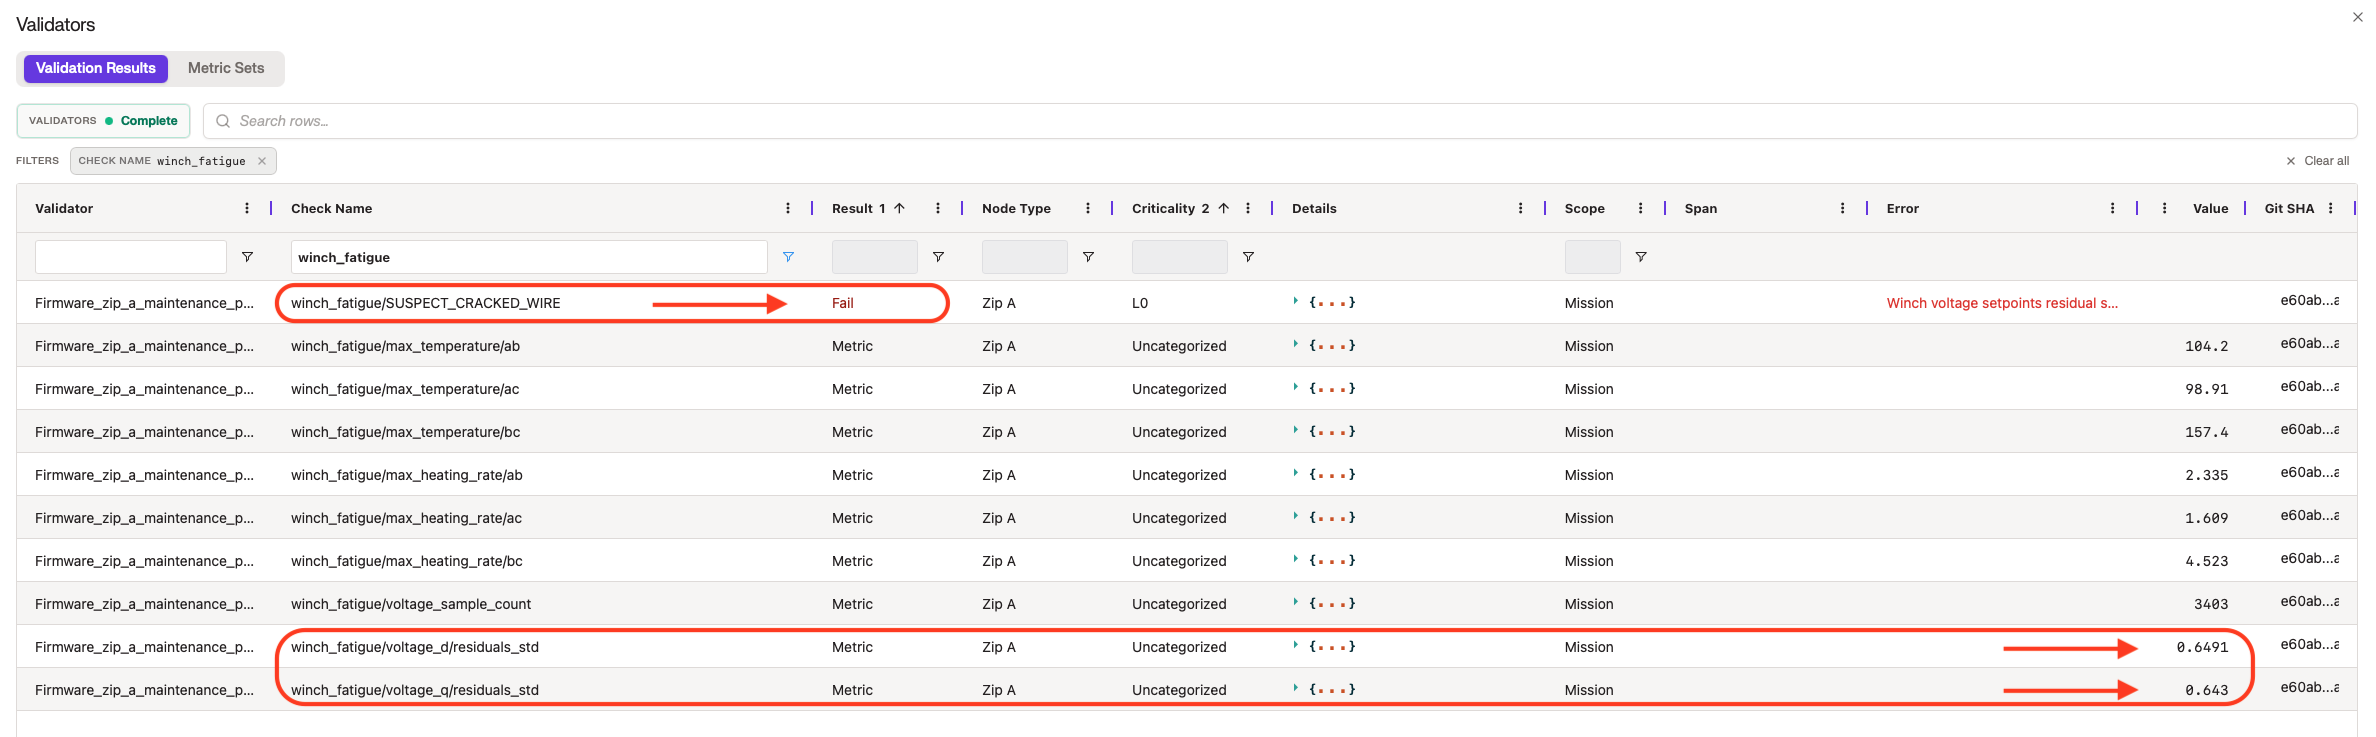Image resolution: width=2376 pixels, height=737 pixels.
Task: Open the Value column three-dot menu
Action: (2165, 208)
